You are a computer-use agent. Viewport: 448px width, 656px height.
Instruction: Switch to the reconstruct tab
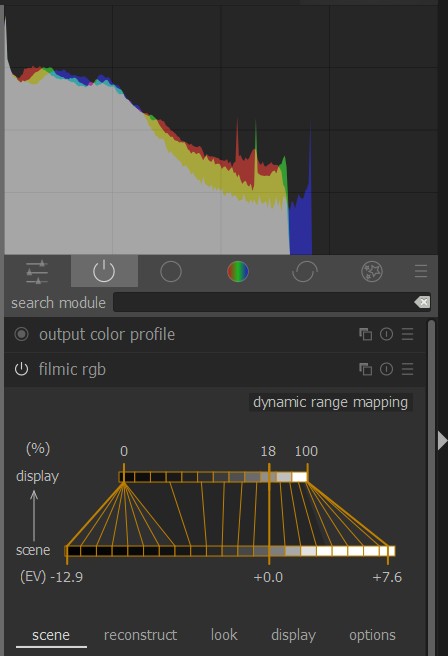click(x=141, y=635)
